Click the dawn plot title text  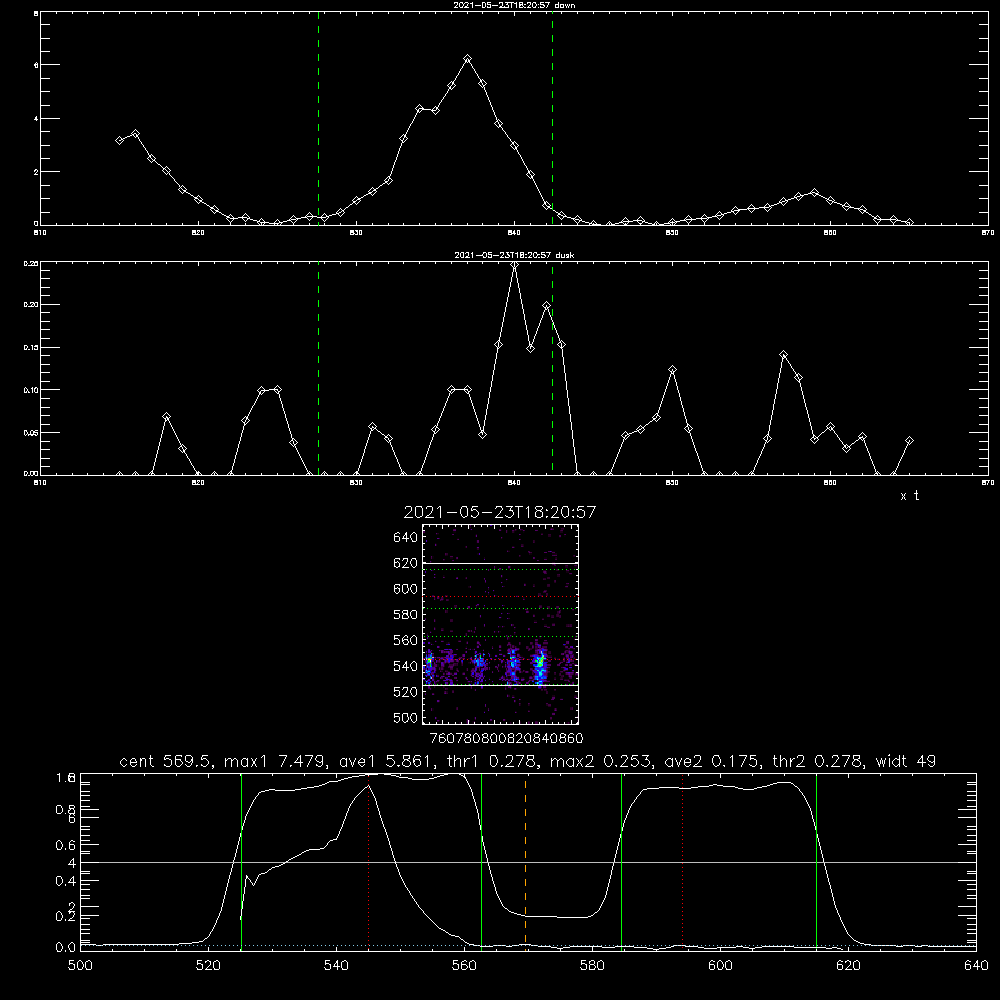coord(515,5)
